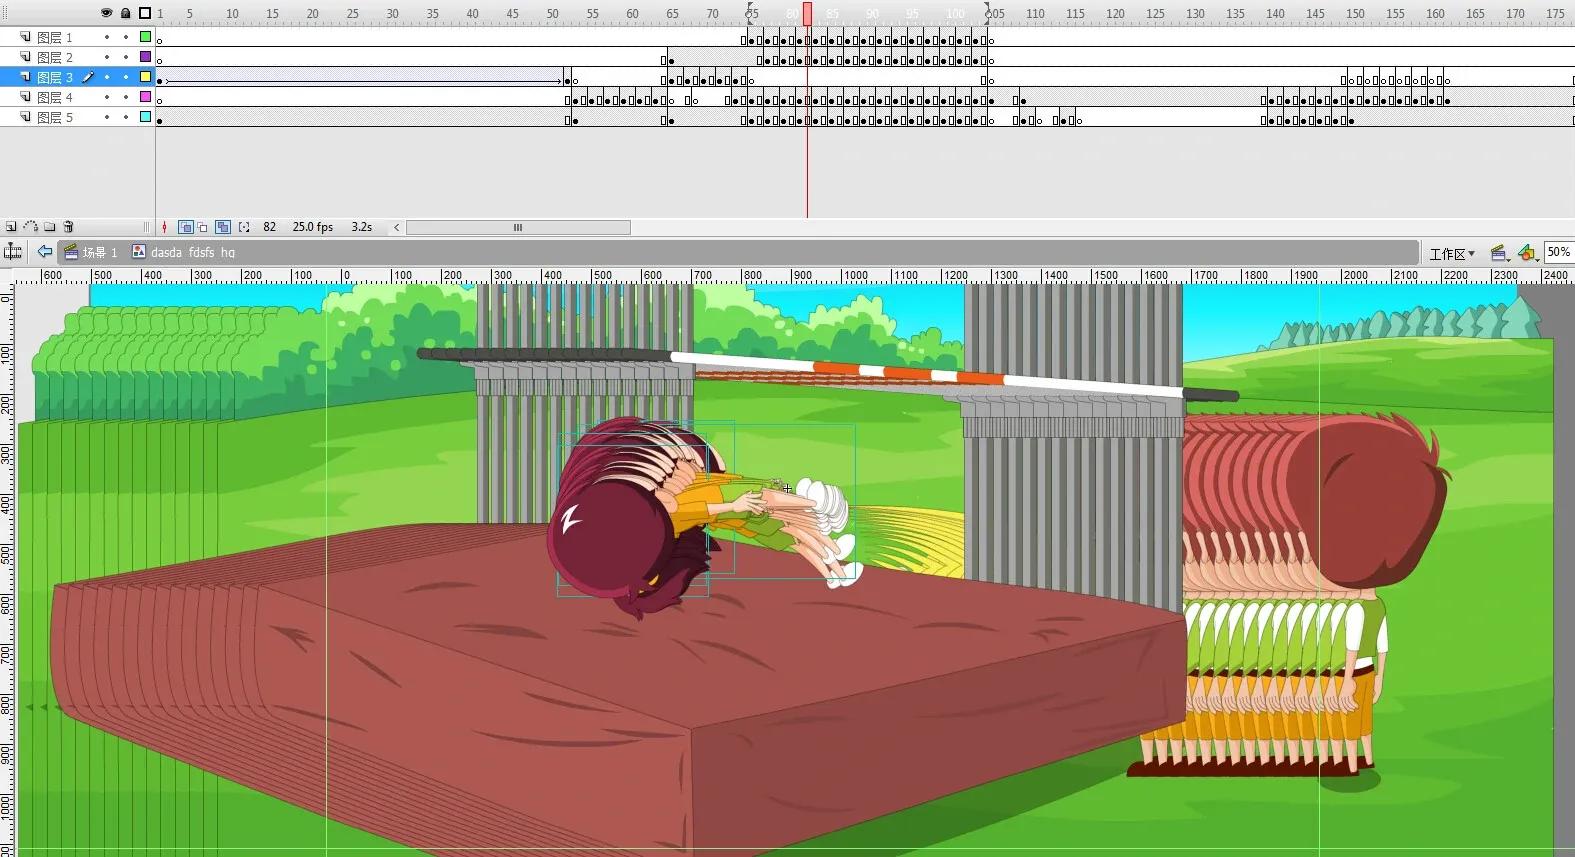Select the 图层 4 layer name
The height and width of the screenshot is (857, 1575).
[x=55, y=97]
